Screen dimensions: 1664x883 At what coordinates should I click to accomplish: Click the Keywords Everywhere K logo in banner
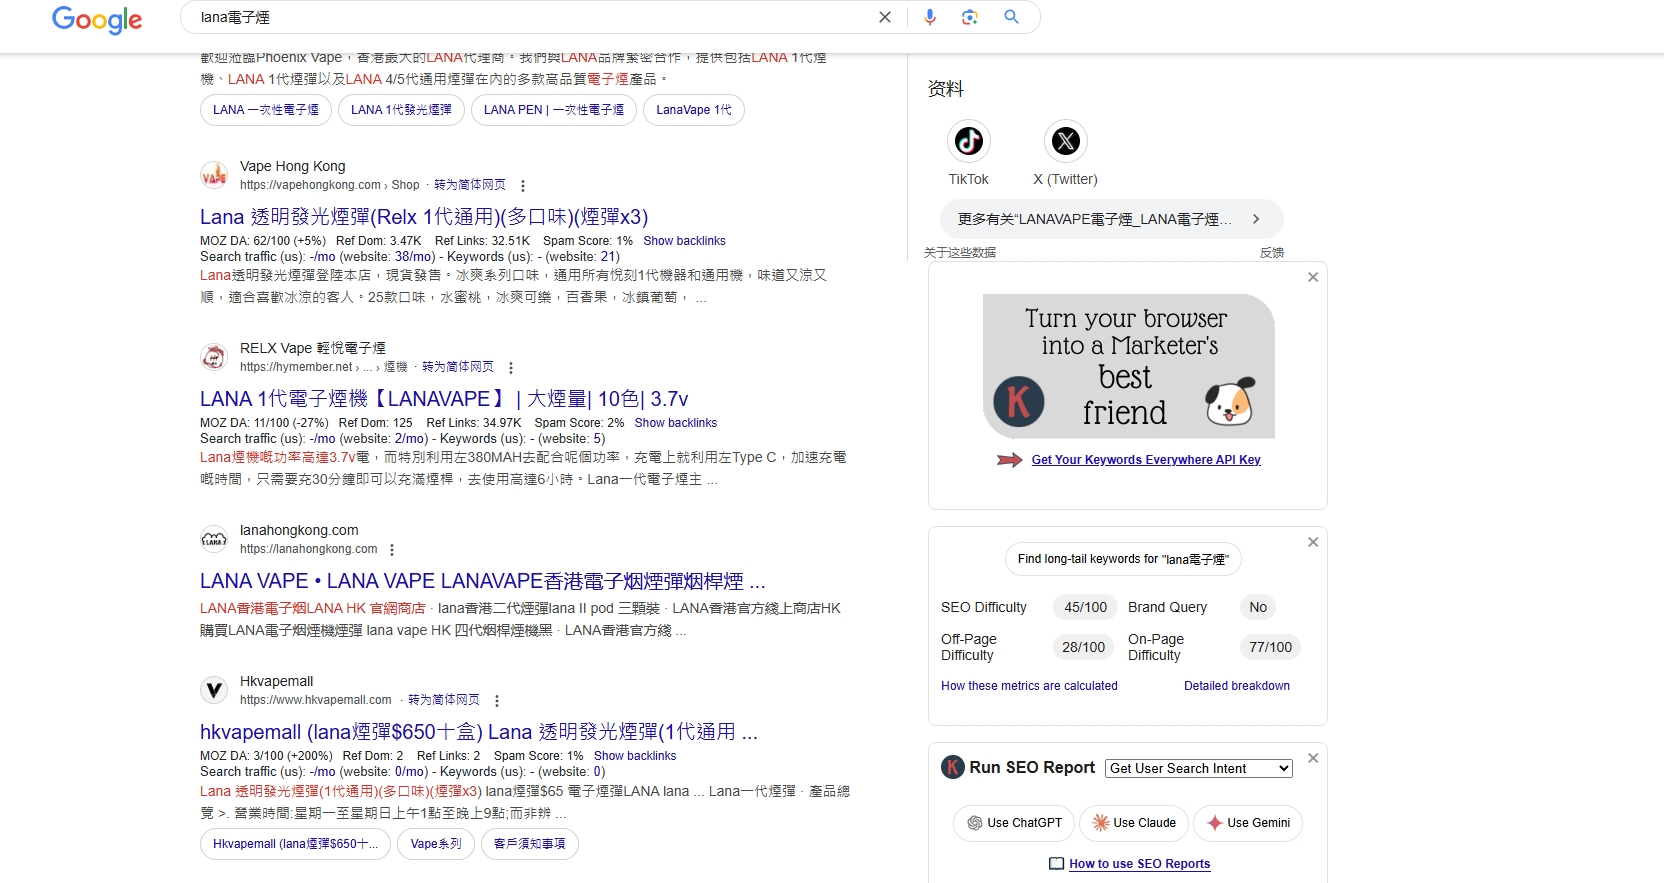coord(1019,402)
